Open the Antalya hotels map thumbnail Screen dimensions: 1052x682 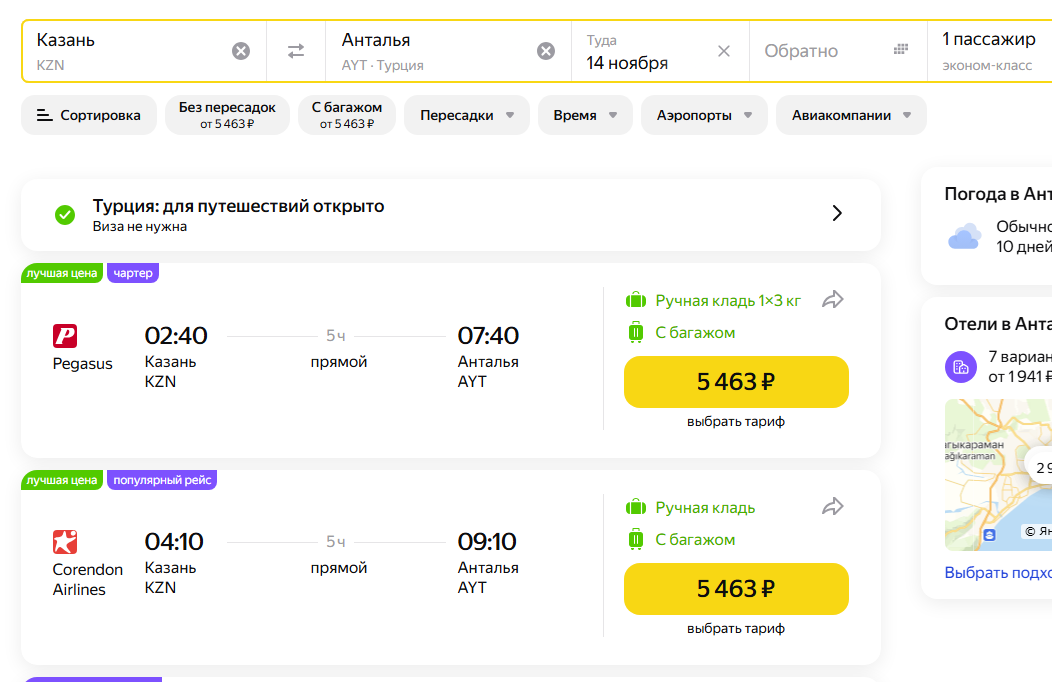[x=998, y=475]
